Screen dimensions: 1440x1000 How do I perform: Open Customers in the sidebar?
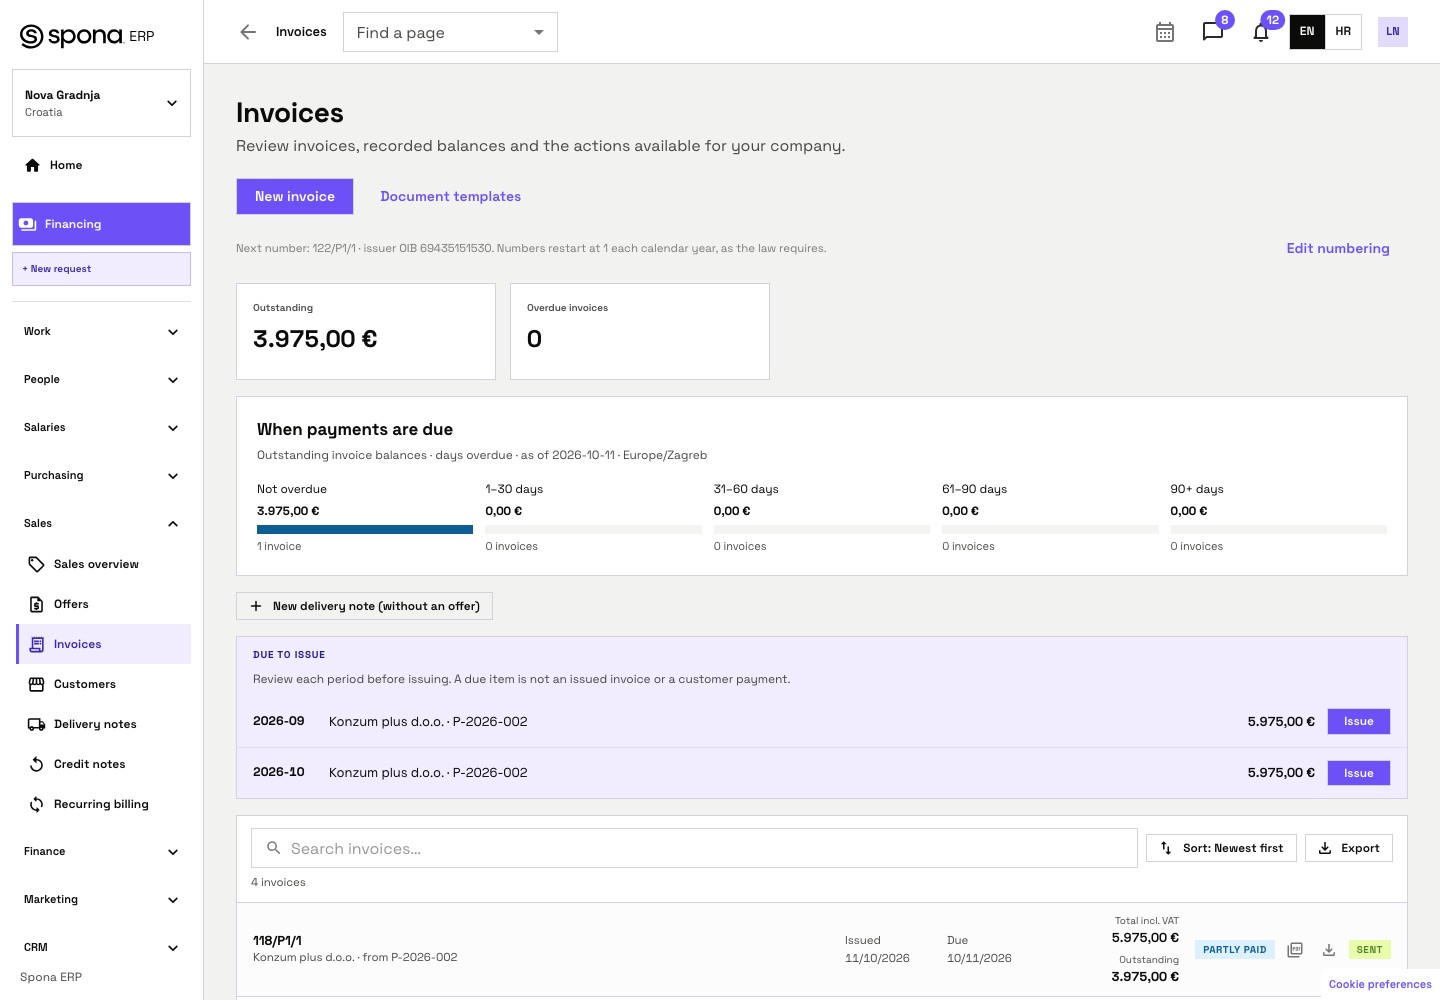103,684
